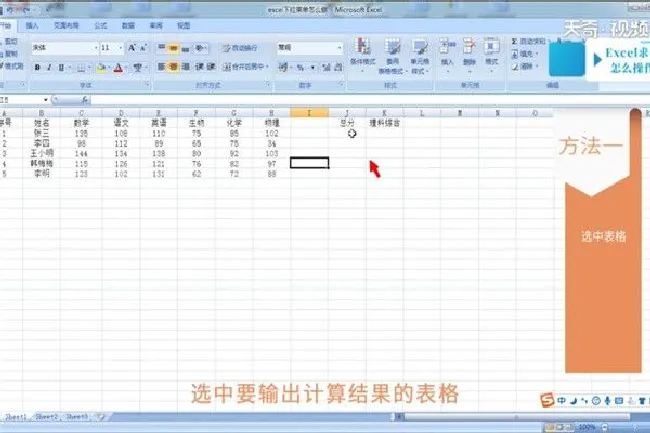Open phonetic guide 文 button
Viewport: 650px width, 433px height.
point(138,67)
